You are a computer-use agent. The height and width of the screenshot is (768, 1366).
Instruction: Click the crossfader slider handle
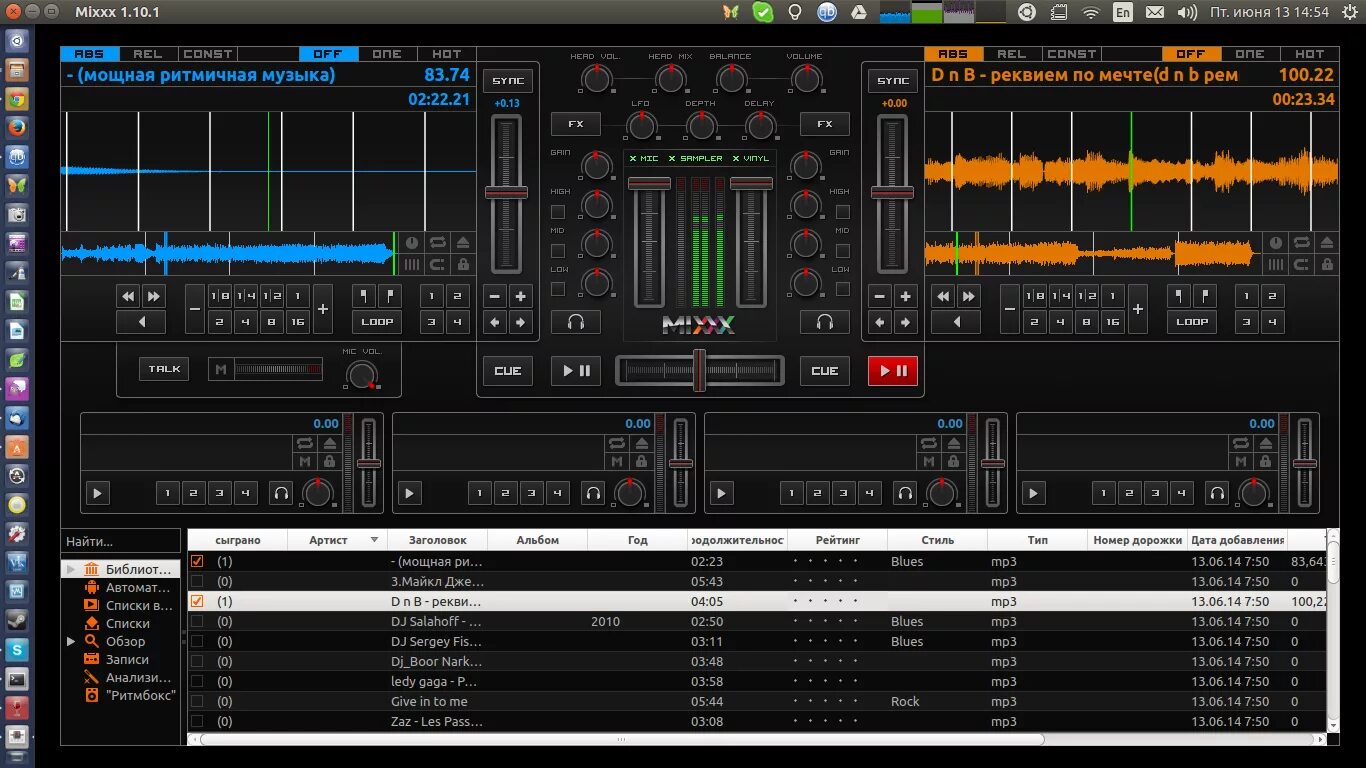pyautogui.click(x=700, y=370)
